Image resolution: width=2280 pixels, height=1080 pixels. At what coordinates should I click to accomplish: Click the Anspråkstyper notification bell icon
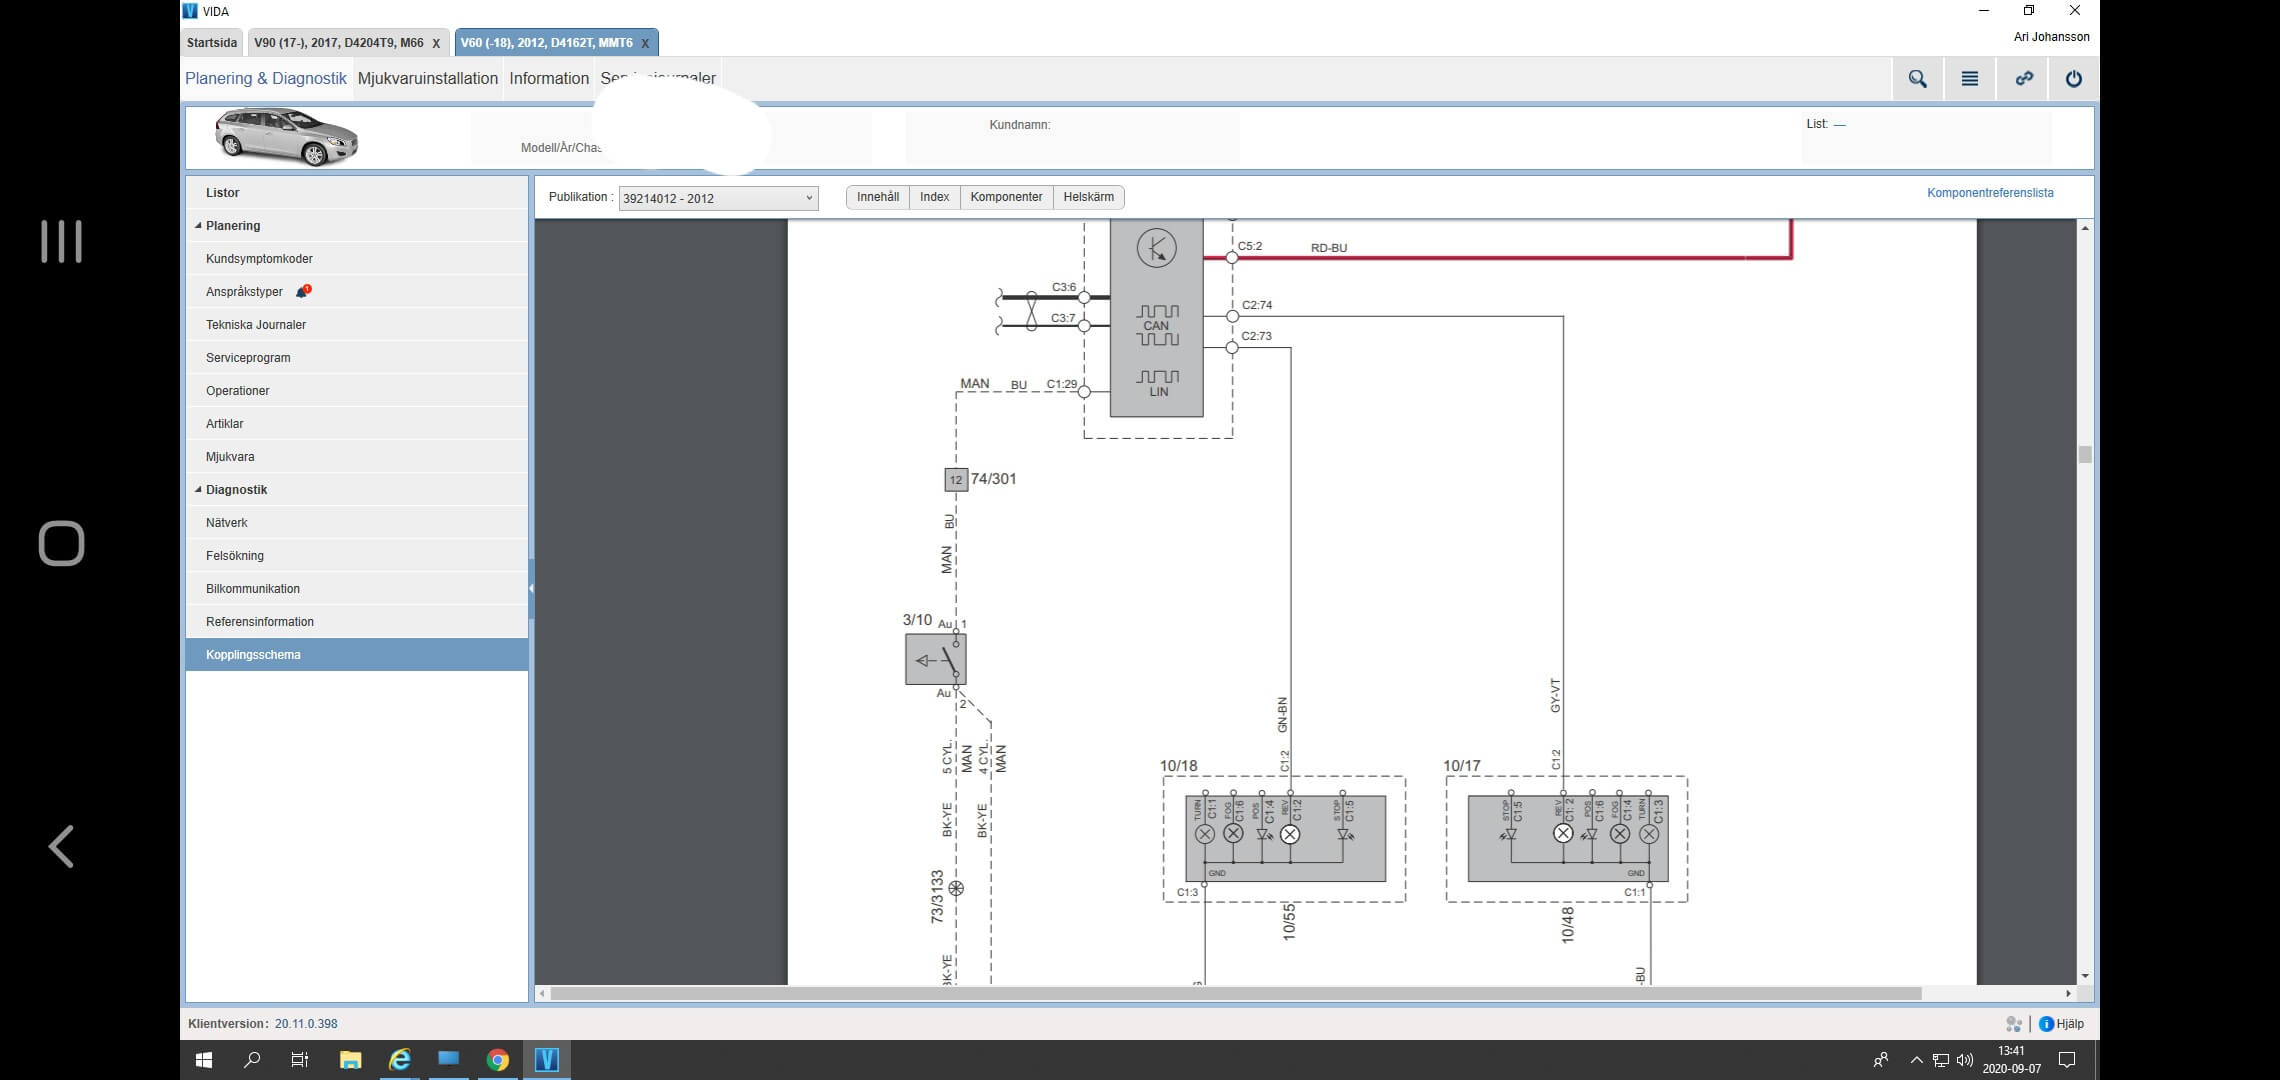tap(302, 291)
